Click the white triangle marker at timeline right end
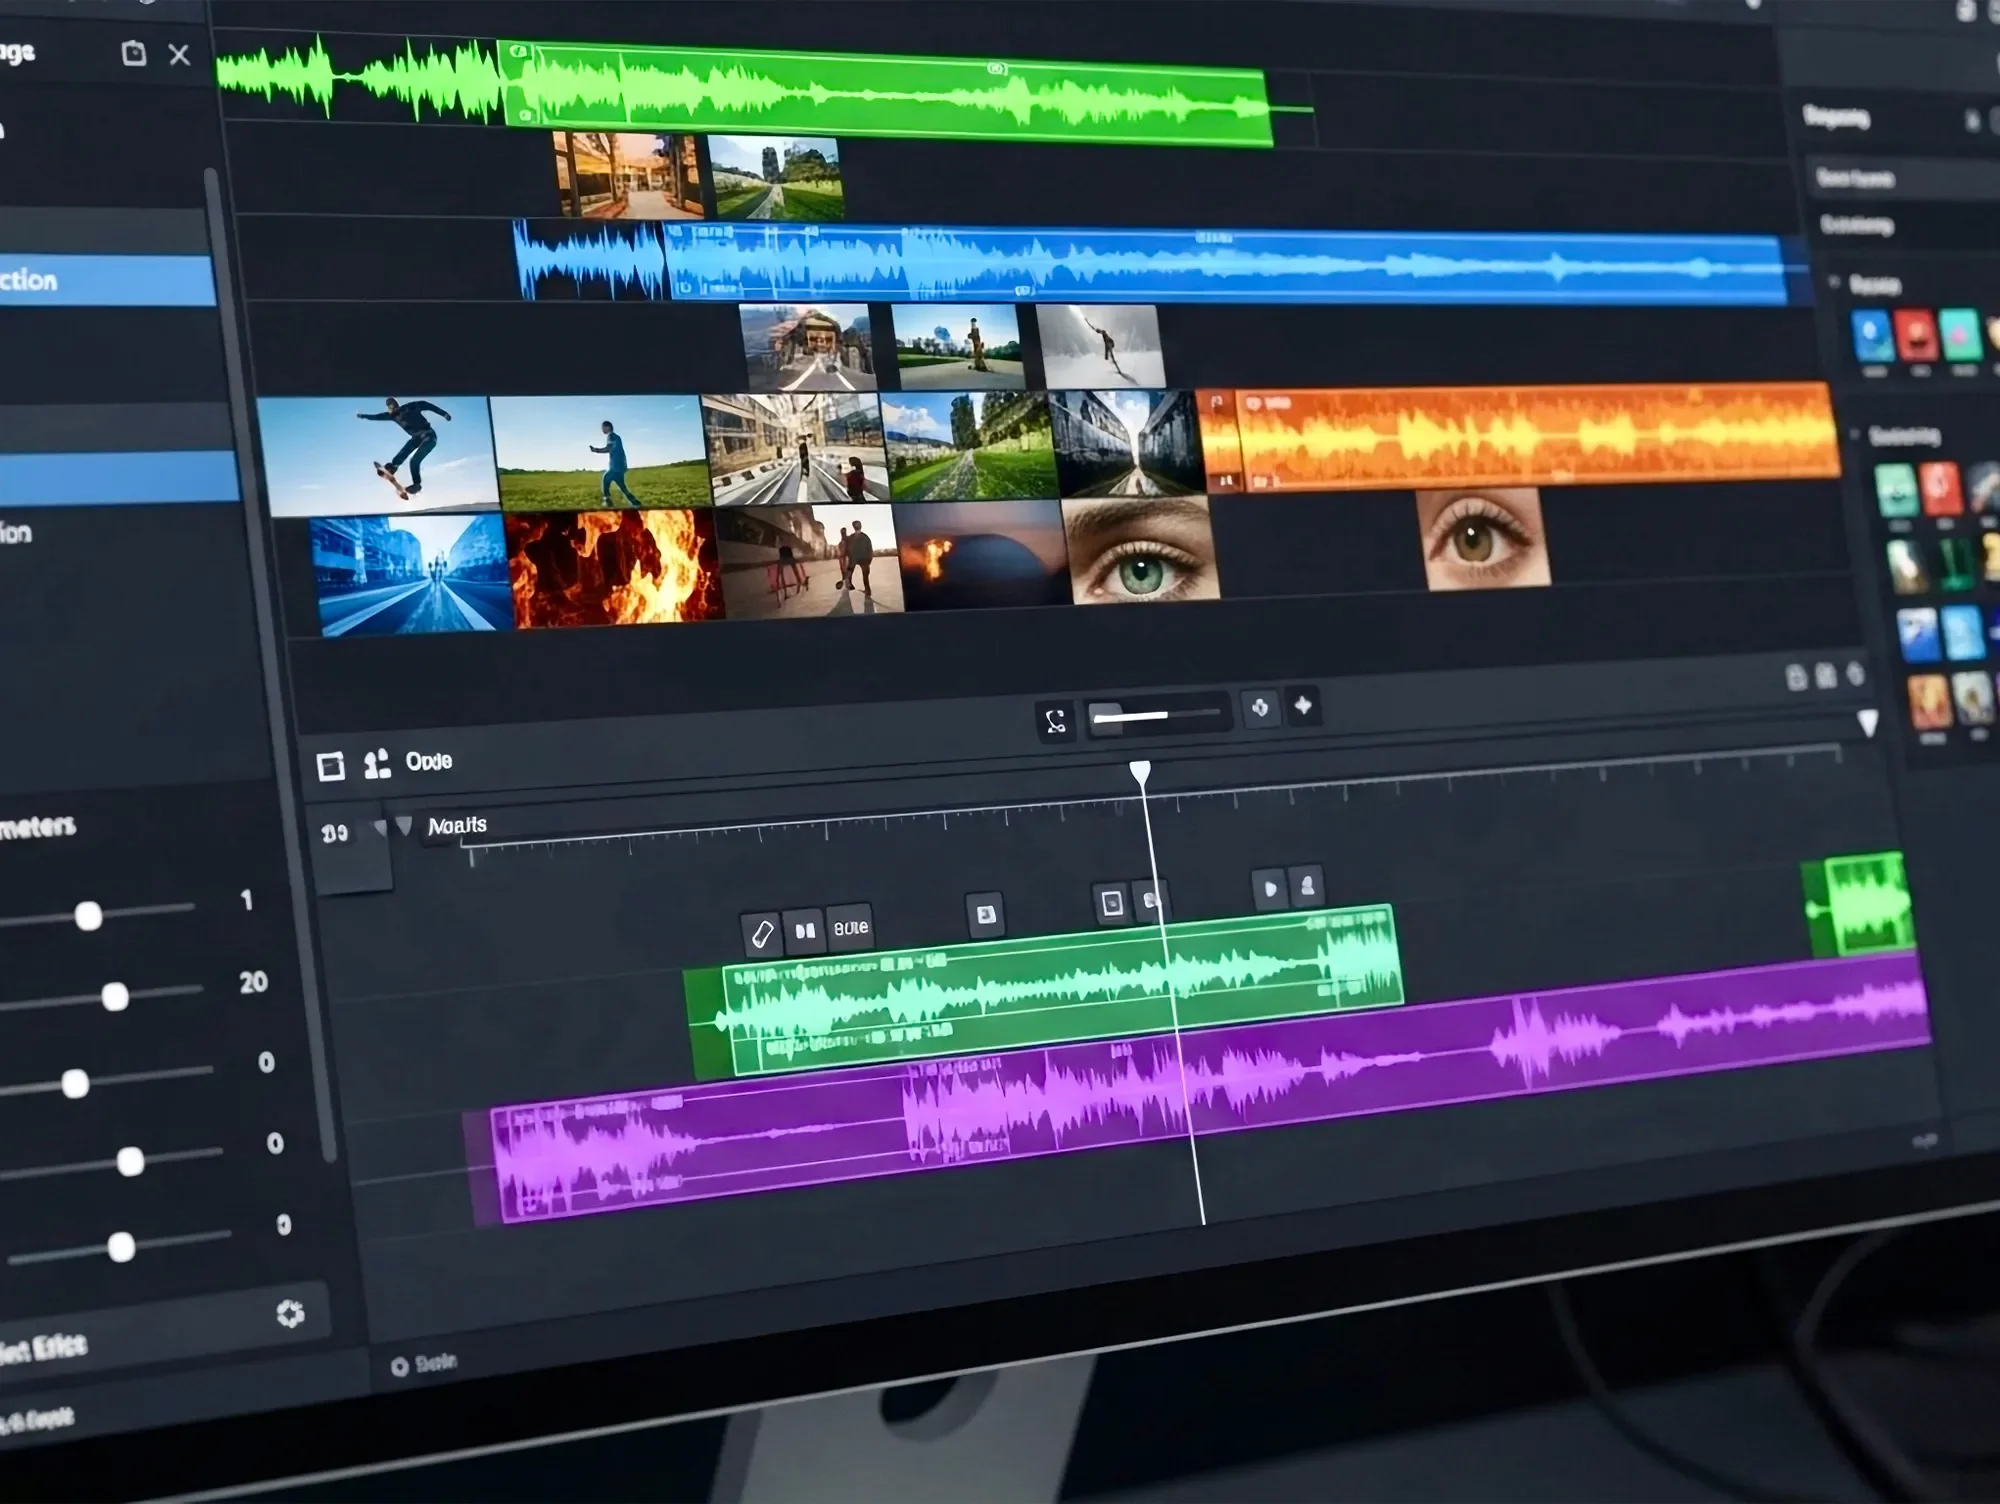 tap(1867, 722)
